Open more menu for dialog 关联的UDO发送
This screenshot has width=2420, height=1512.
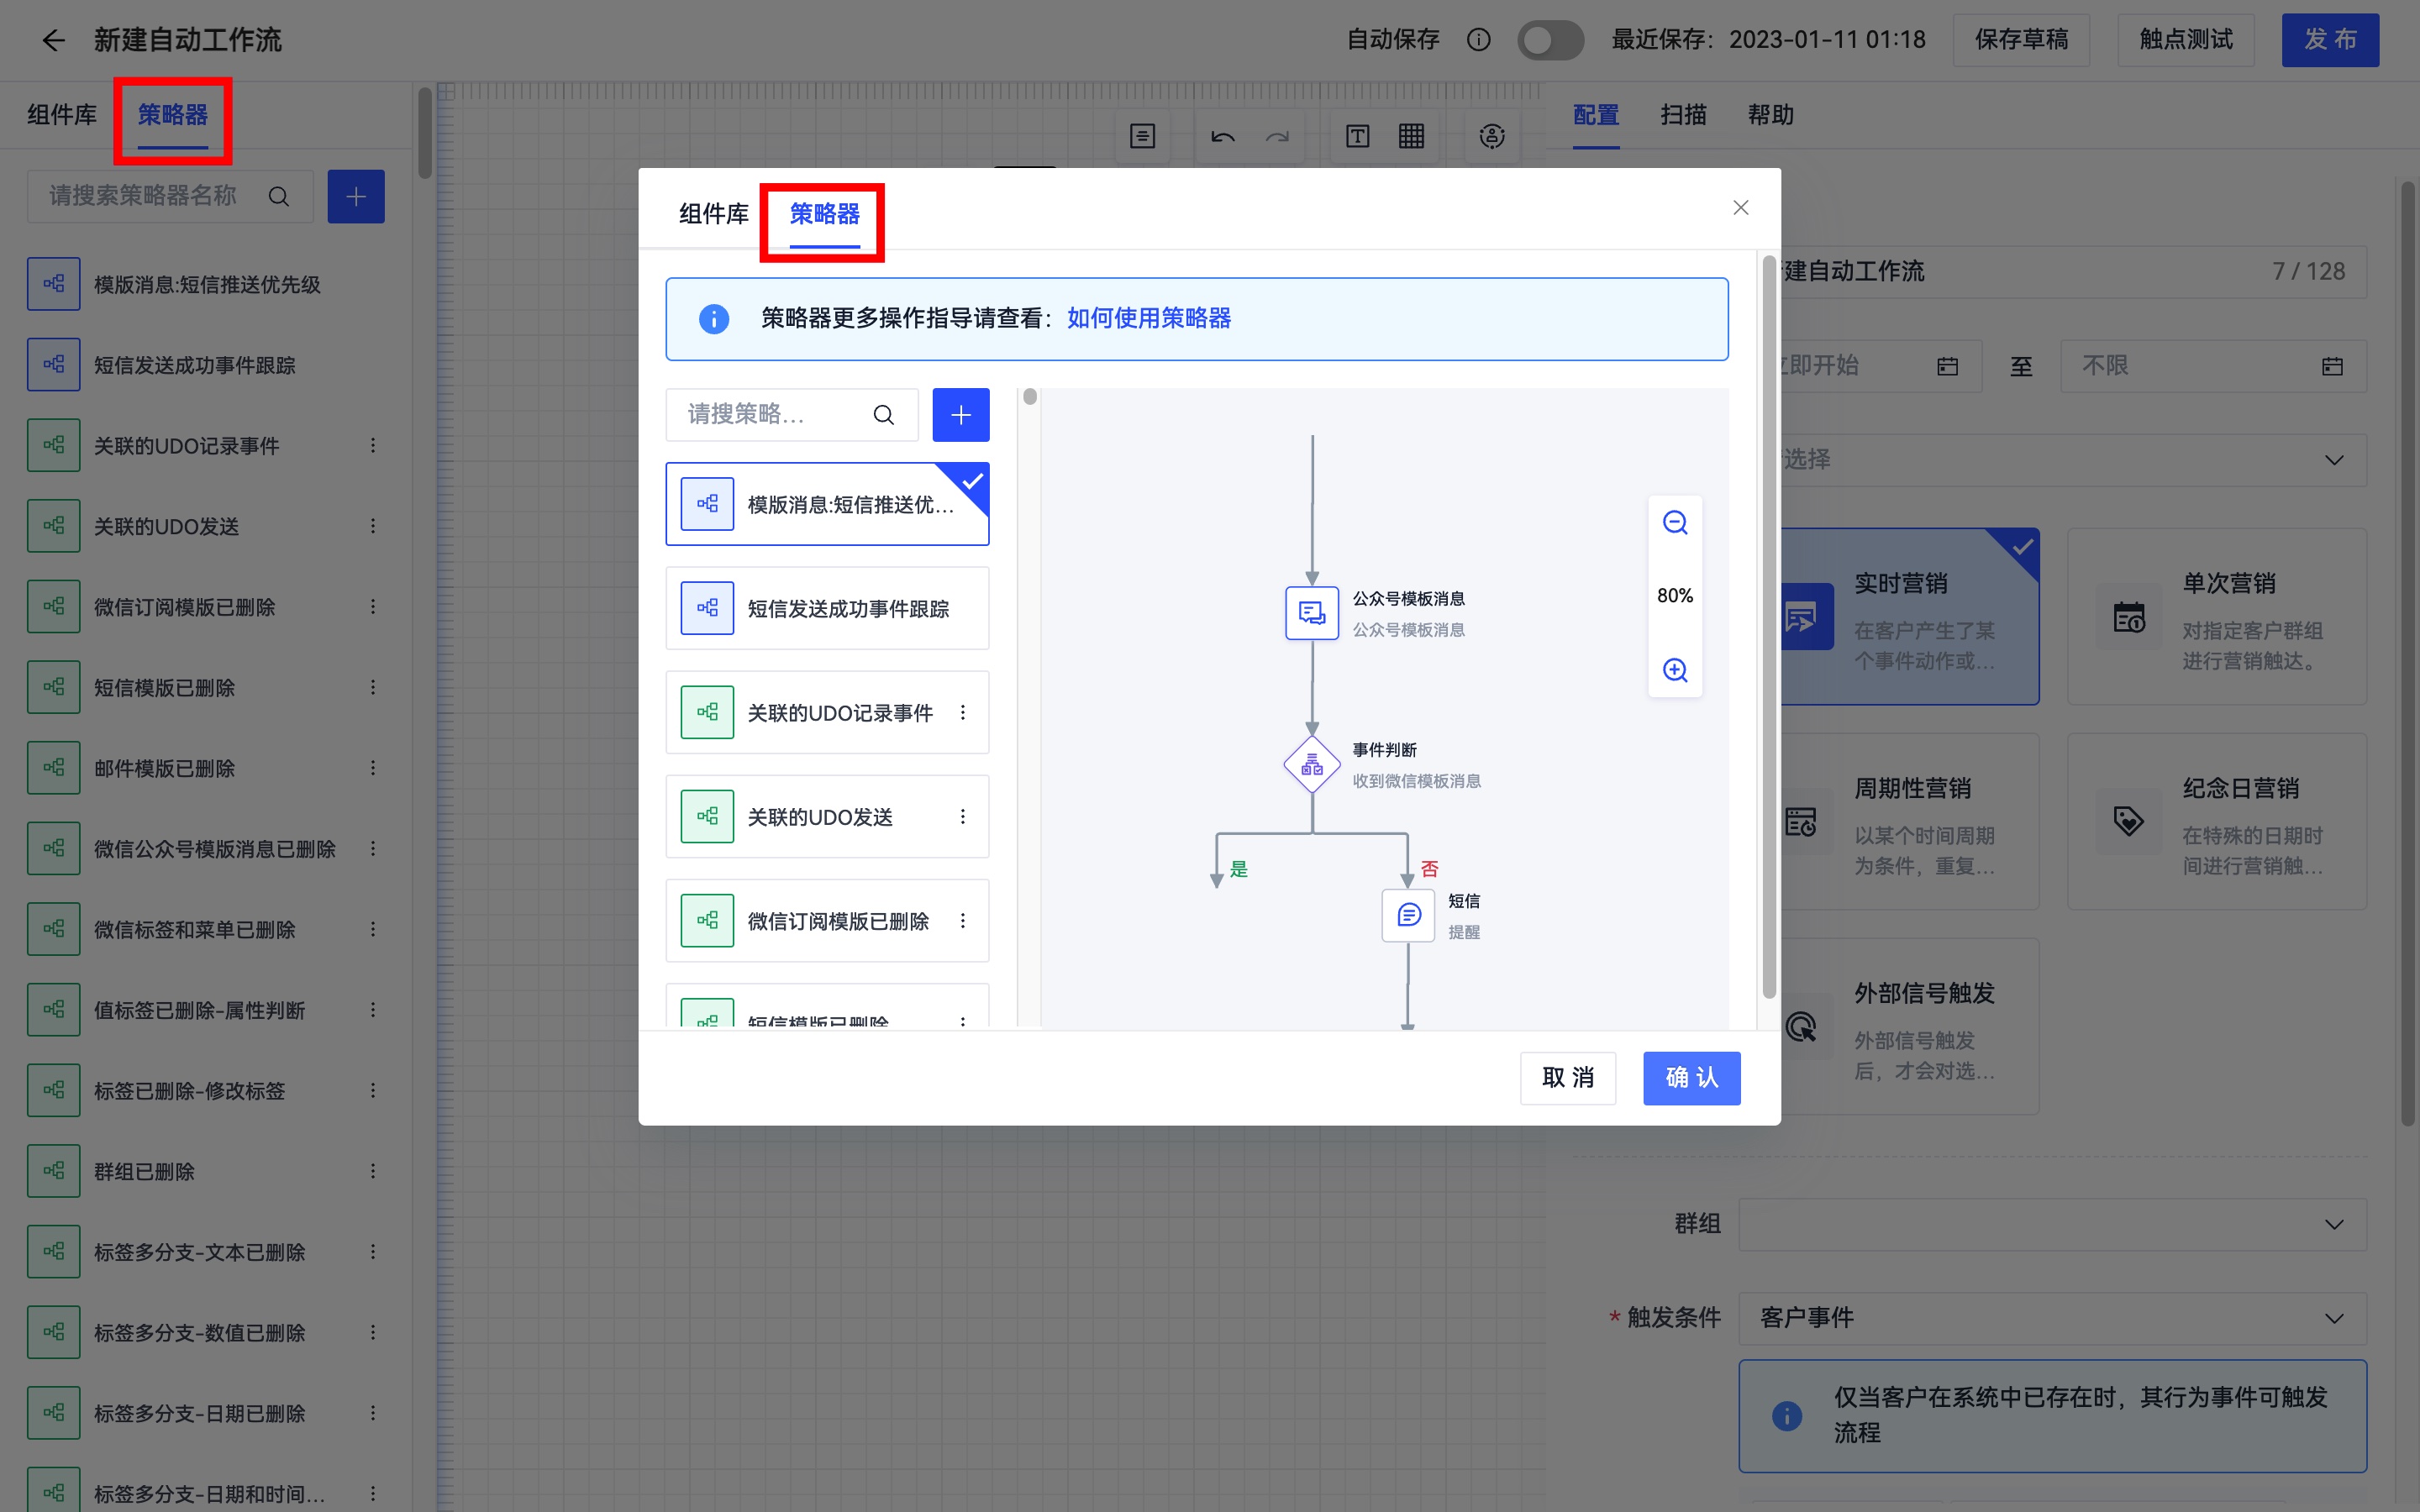pos(963,817)
